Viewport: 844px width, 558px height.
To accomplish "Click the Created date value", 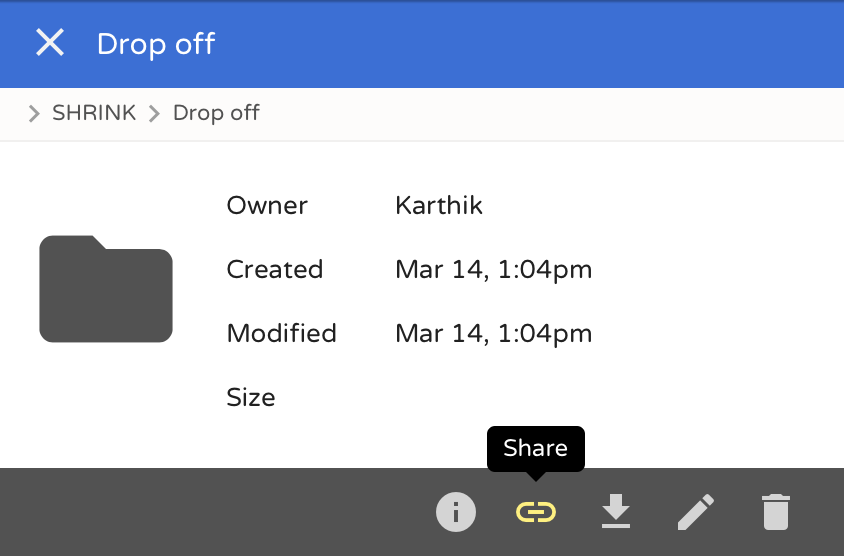I will coord(493,270).
